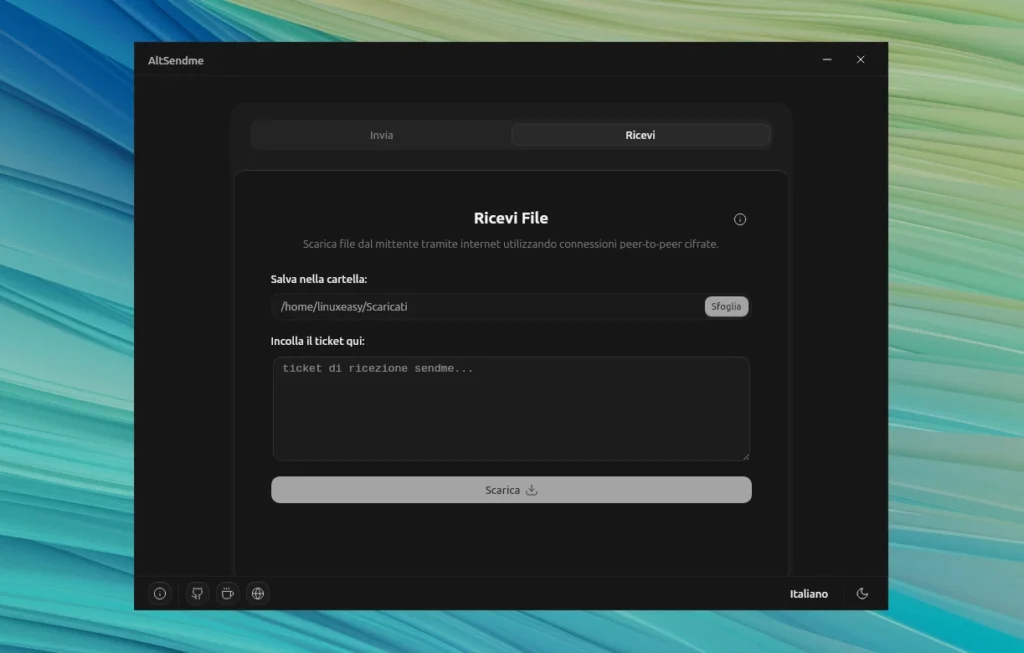Click the Scarica download button
This screenshot has height=653, width=1024.
(511, 490)
